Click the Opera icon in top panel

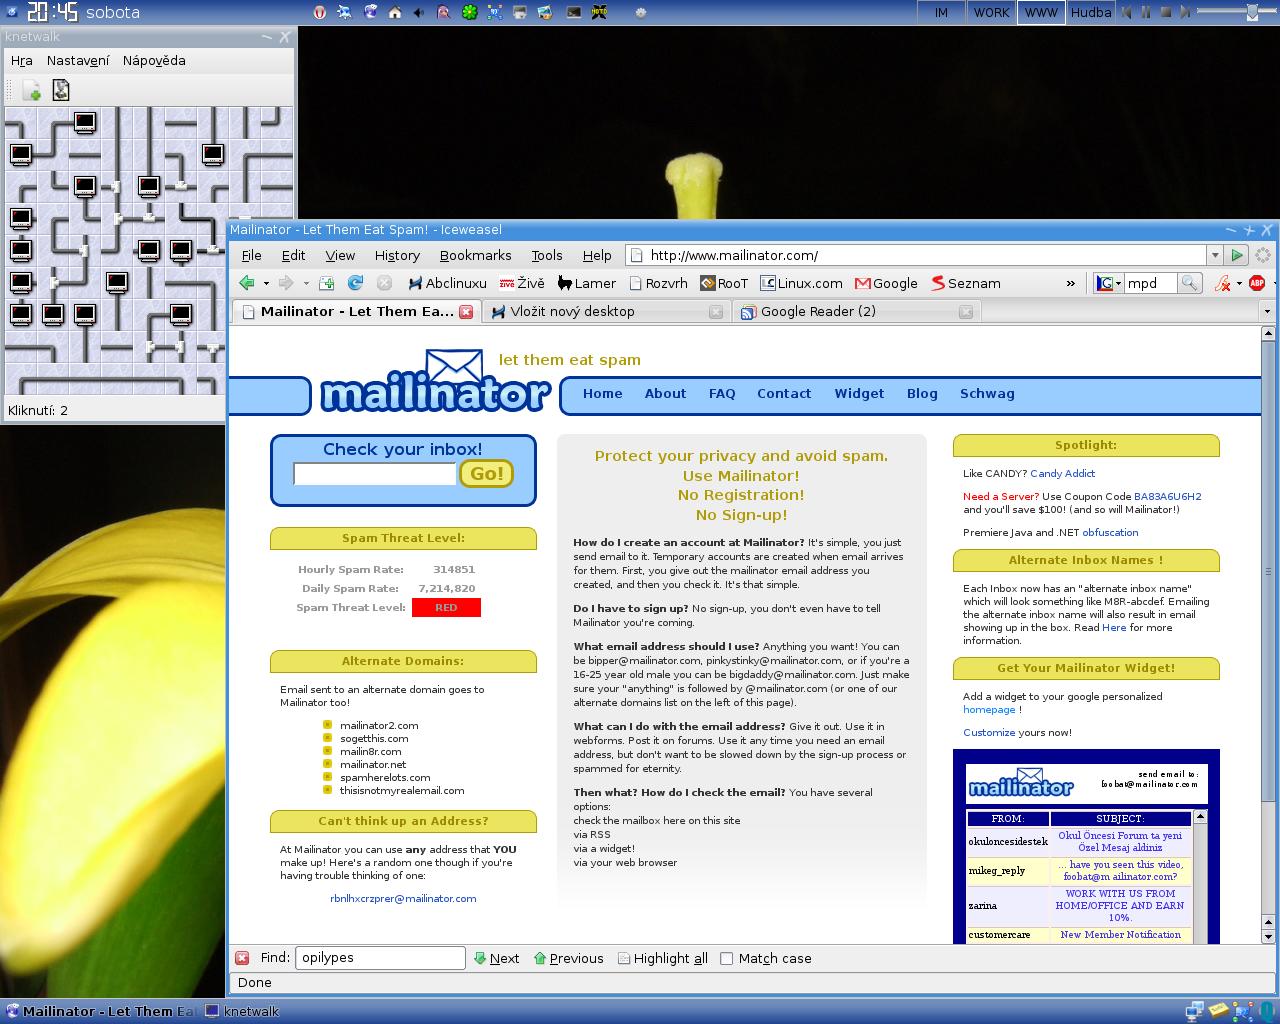click(321, 12)
